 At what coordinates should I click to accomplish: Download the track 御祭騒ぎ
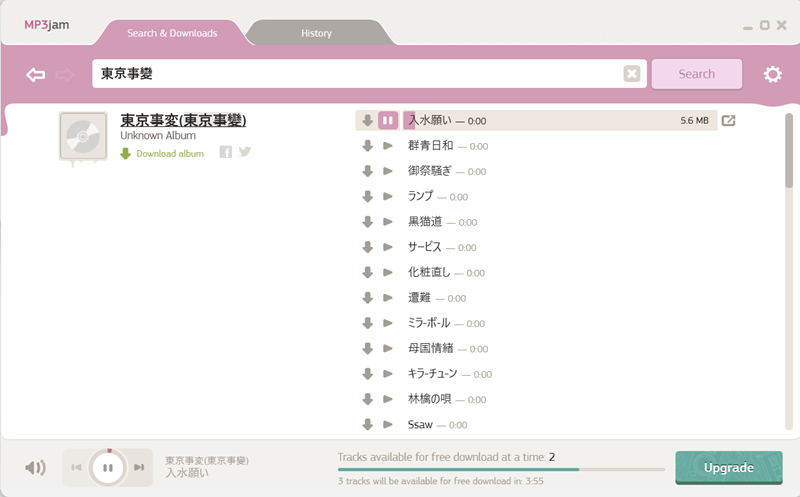[x=367, y=171]
